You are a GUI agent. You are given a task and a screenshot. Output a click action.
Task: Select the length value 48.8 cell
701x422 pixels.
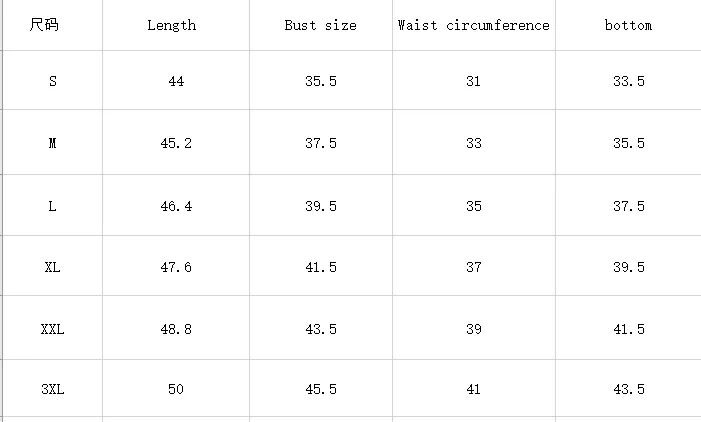coord(176,329)
